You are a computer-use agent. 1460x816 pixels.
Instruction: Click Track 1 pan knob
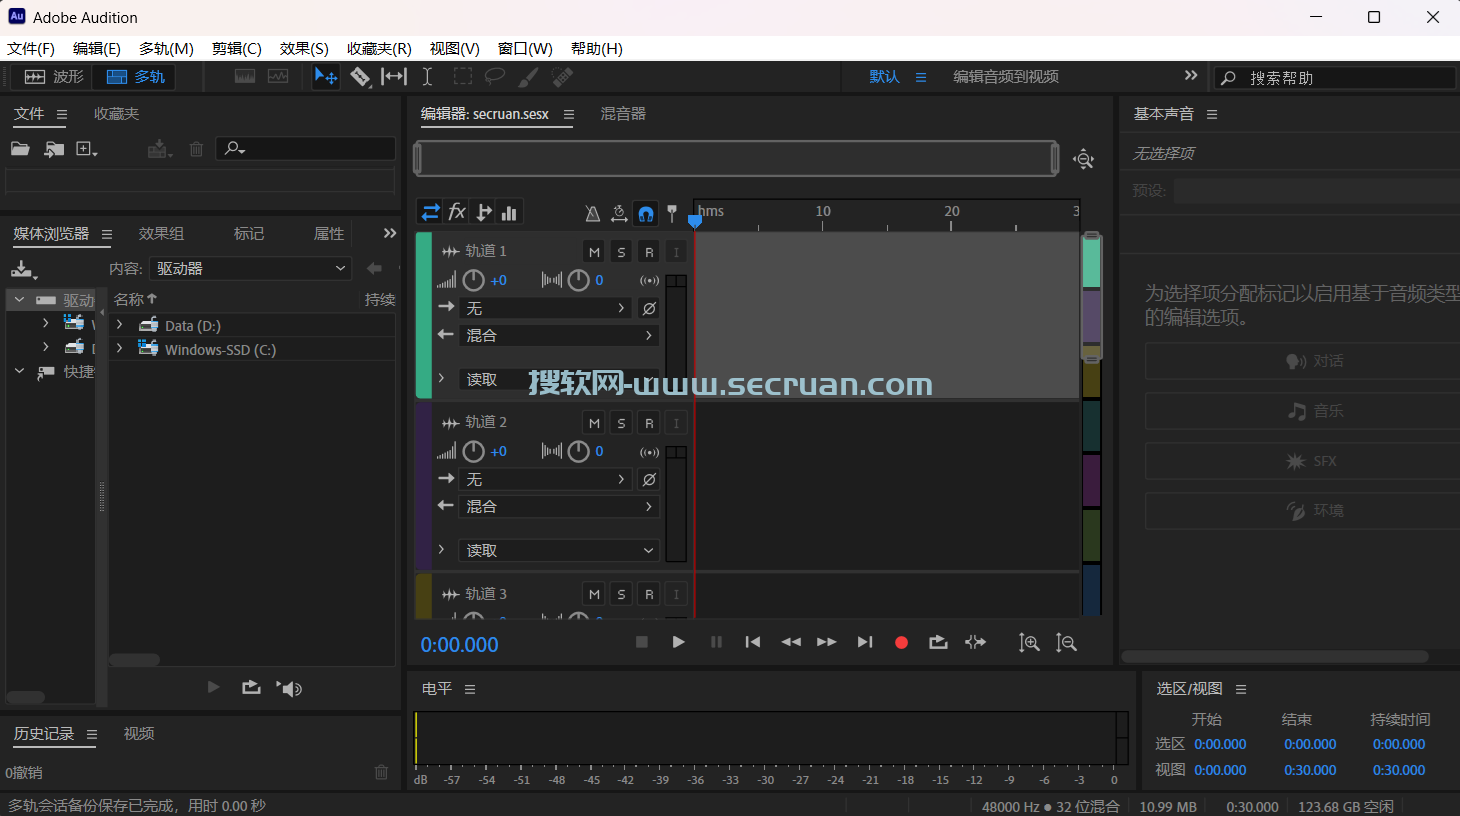click(579, 281)
